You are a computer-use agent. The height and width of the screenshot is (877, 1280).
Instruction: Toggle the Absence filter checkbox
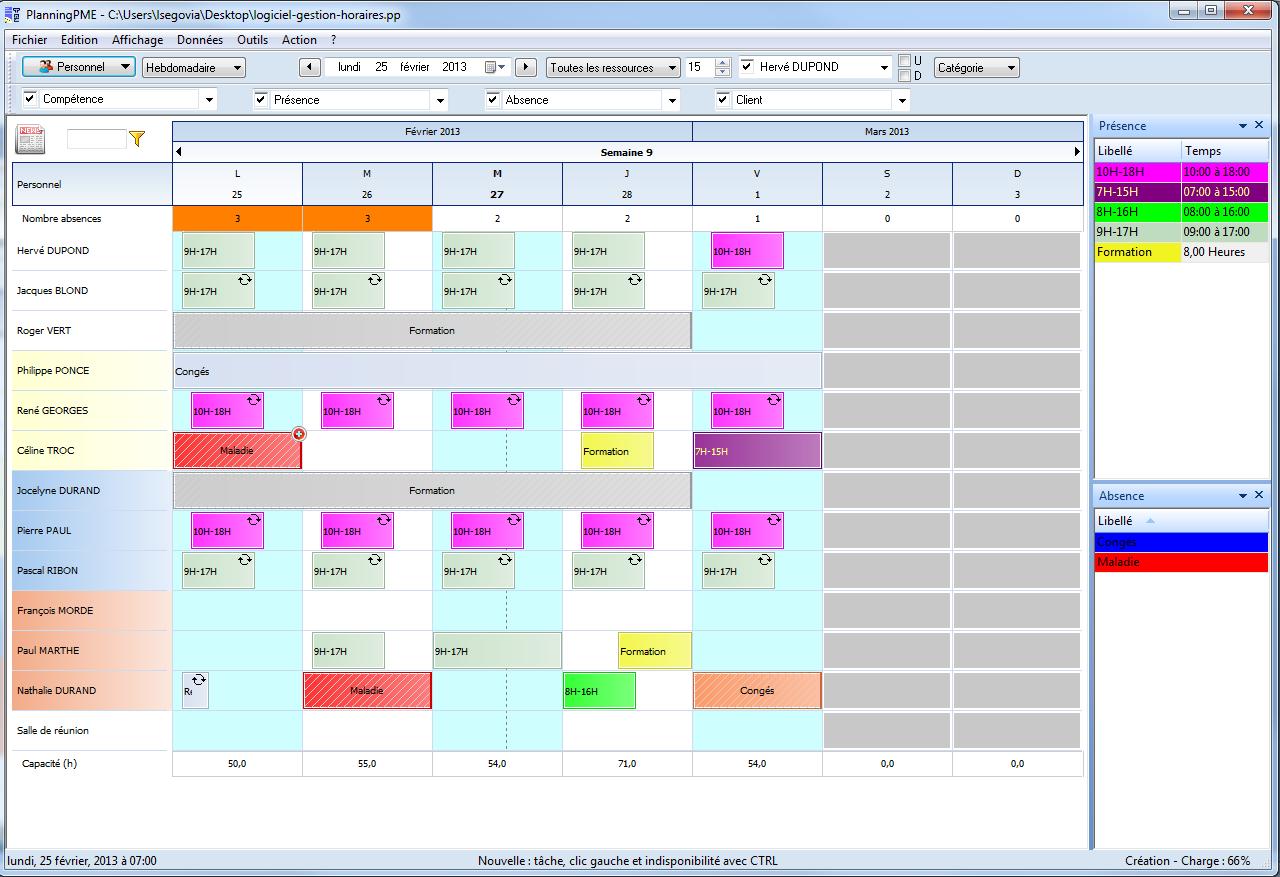point(493,99)
